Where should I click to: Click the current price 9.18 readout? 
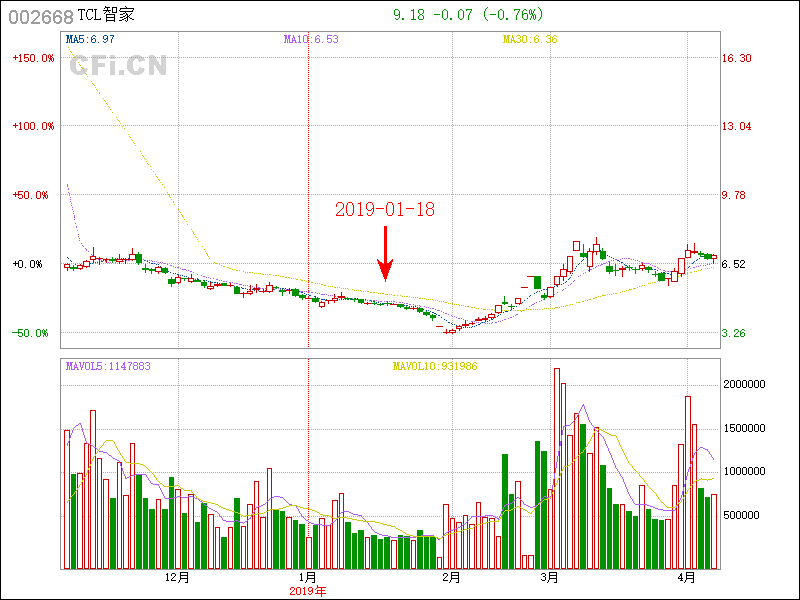(409, 14)
